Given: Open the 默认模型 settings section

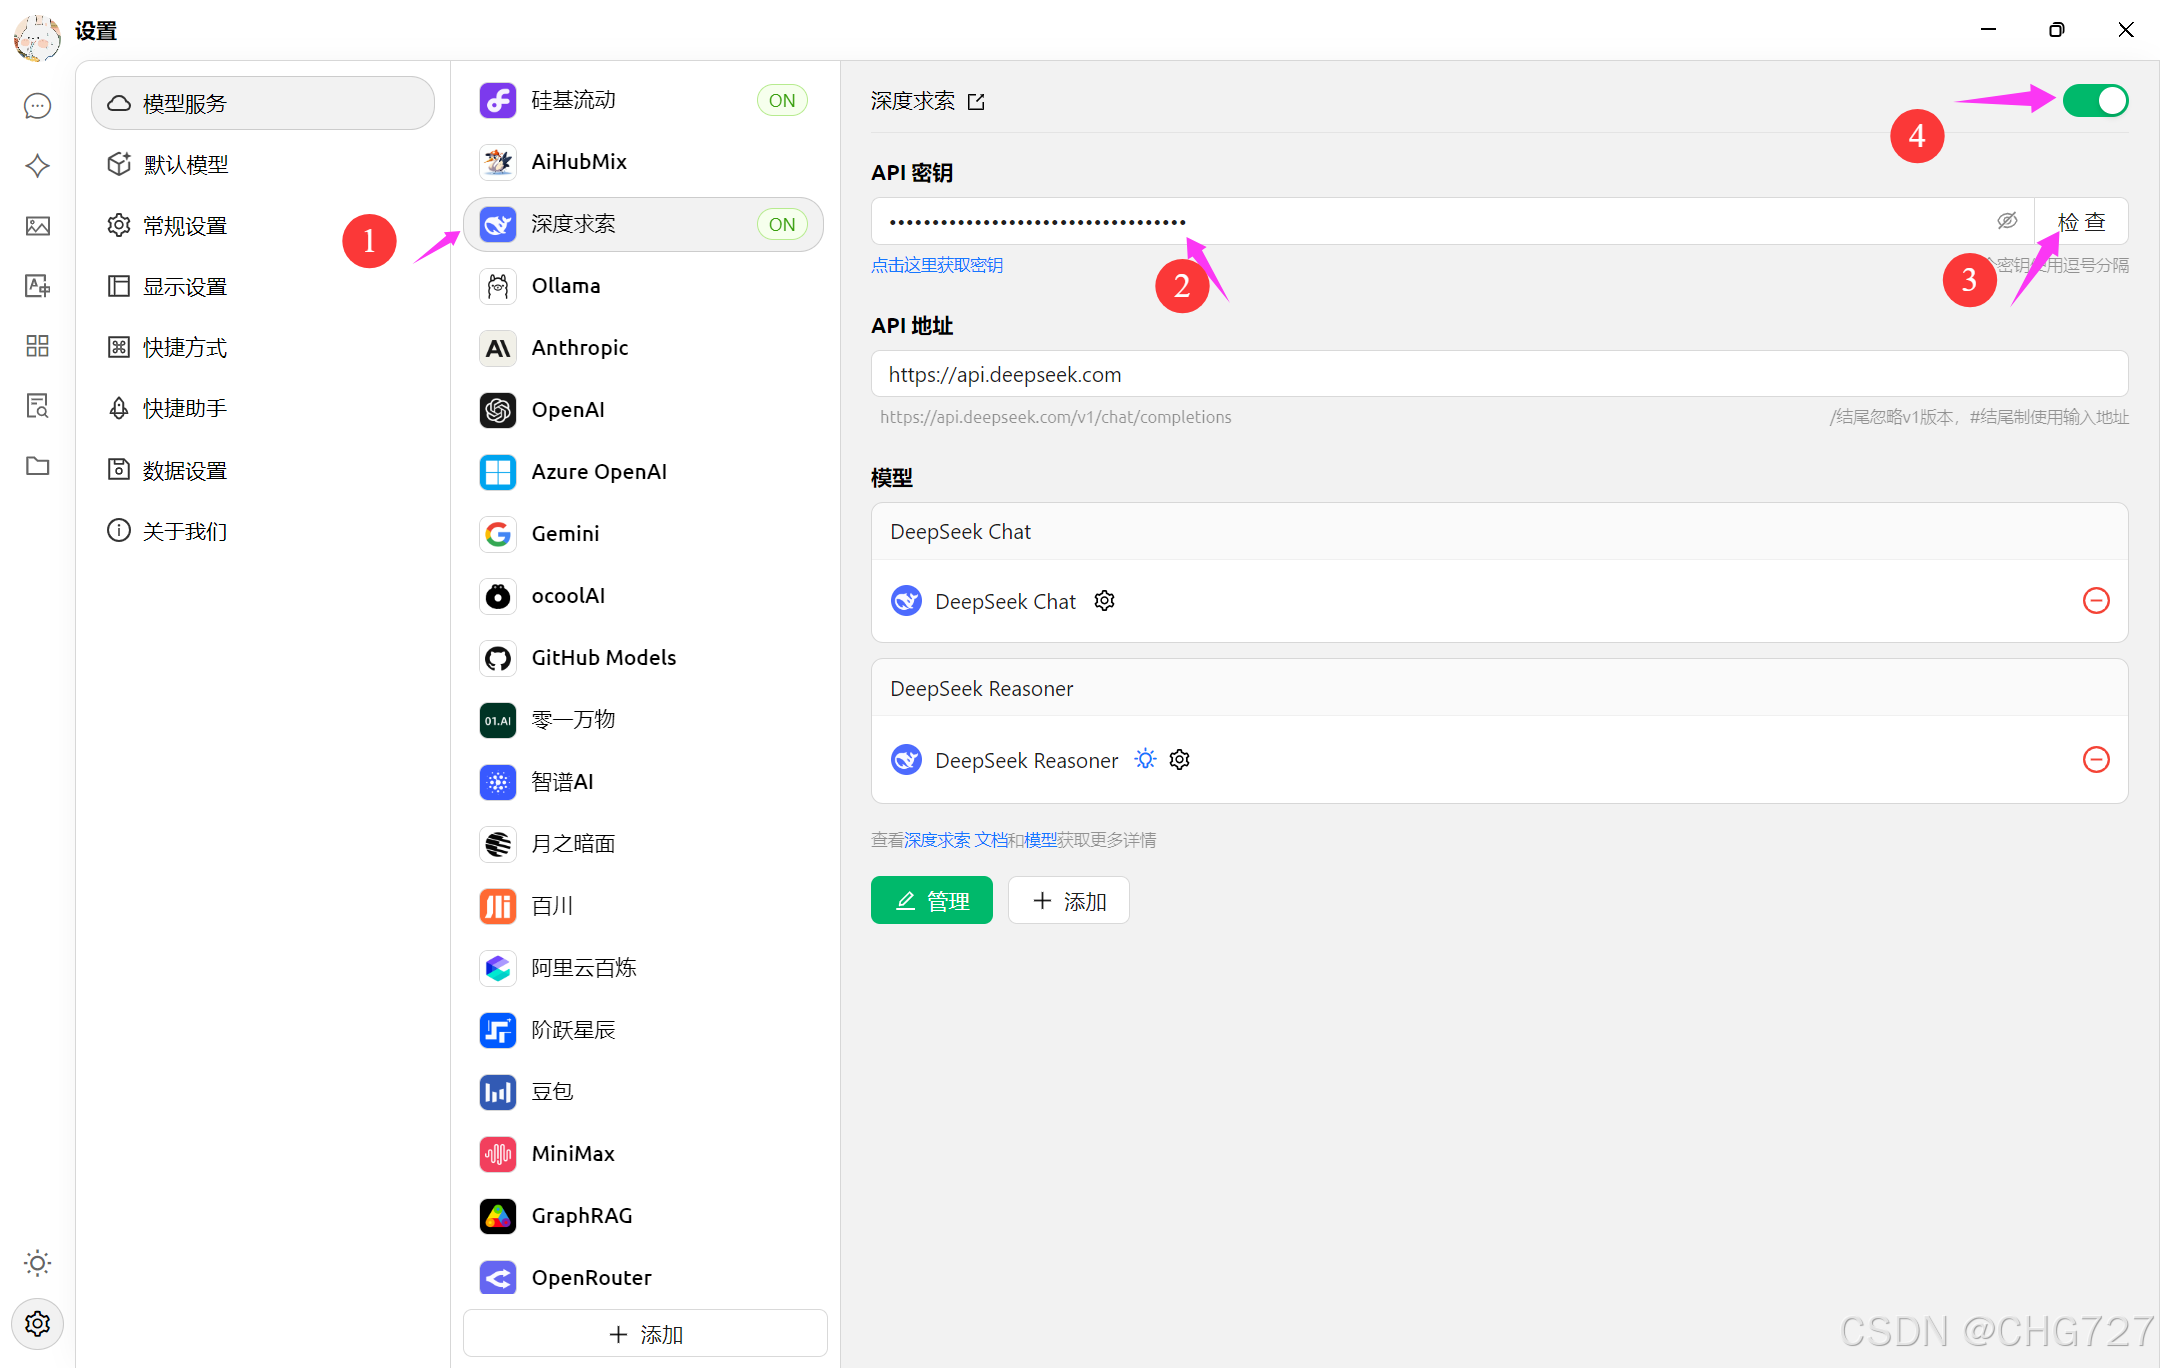Looking at the screenshot, I should pyautogui.click(x=186, y=165).
